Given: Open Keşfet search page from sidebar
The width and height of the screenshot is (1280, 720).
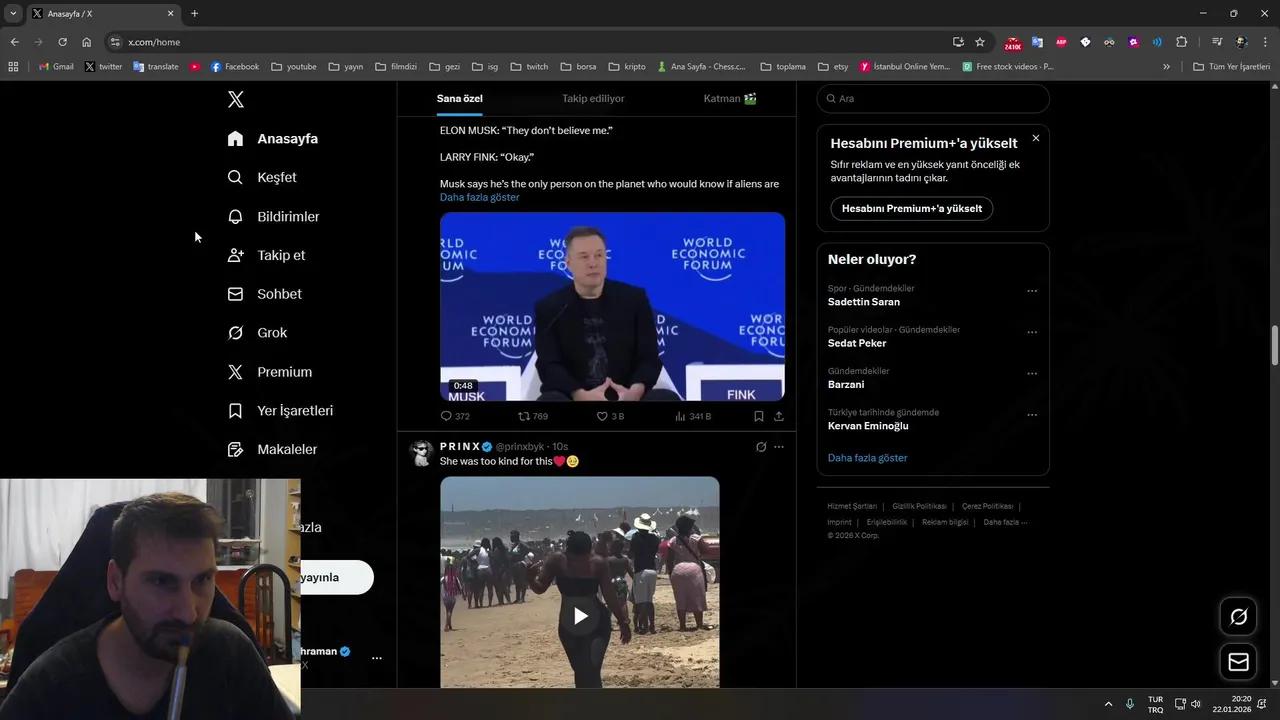Looking at the screenshot, I should (x=263, y=177).
